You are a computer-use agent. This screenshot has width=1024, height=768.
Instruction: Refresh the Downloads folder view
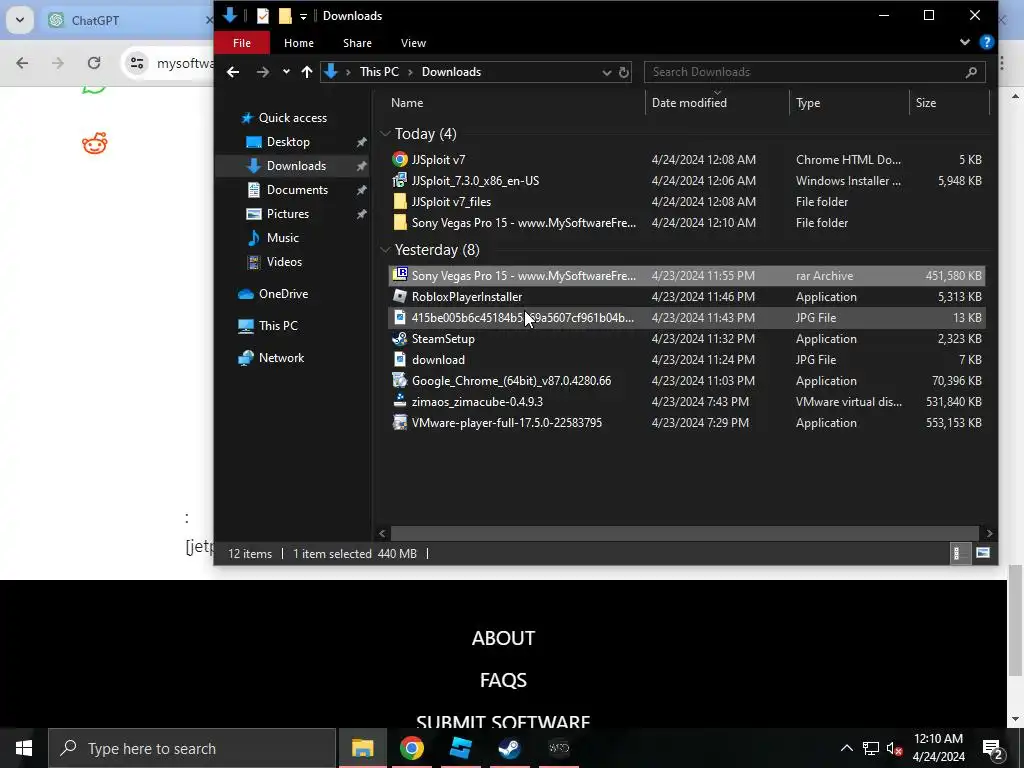(624, 72)
